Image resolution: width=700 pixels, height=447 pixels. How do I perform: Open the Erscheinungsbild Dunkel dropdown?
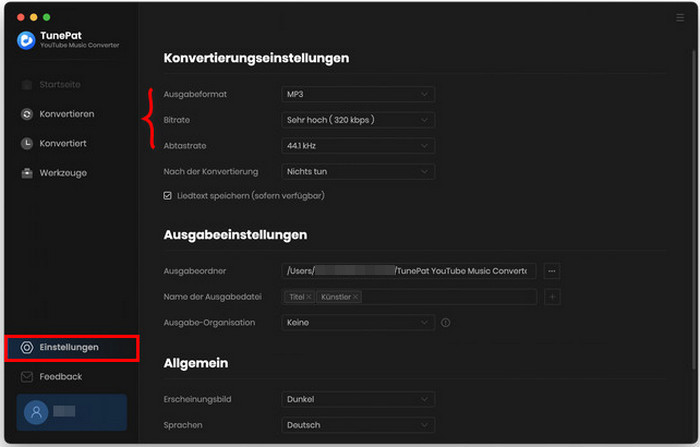[358, 399]
